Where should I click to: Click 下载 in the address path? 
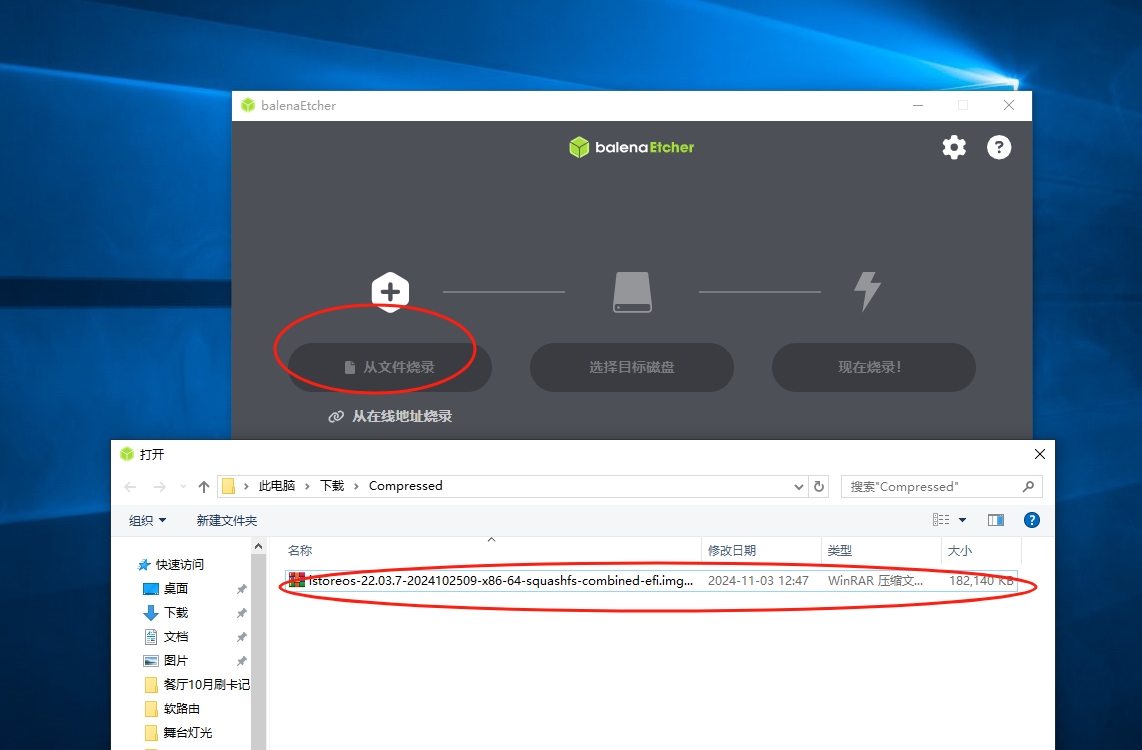click(x=332, y=486)
